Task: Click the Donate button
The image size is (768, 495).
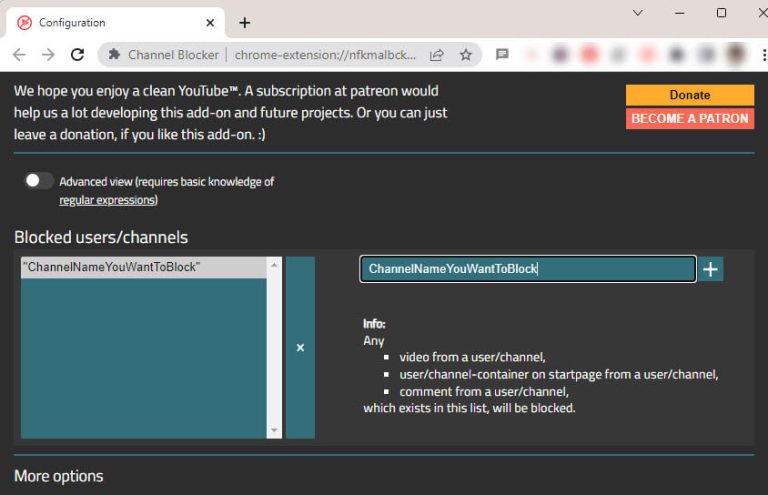Action: [689, 95]
